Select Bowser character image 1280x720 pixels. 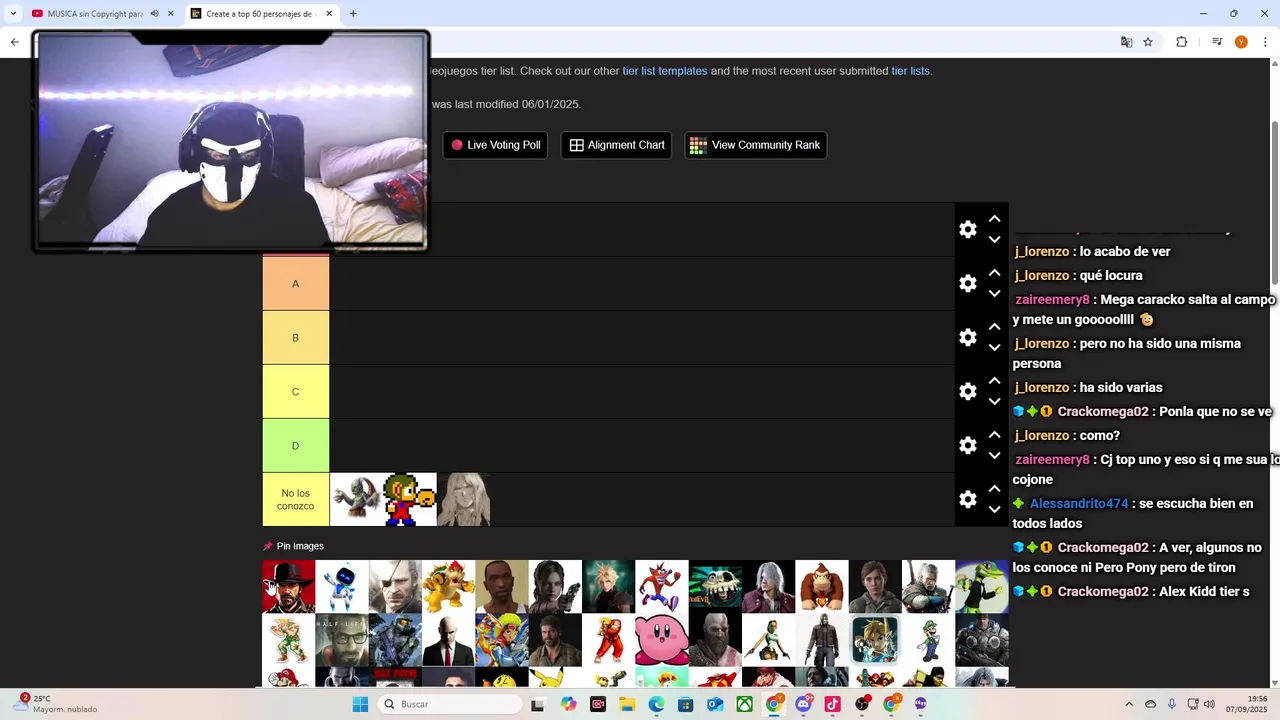(x=448, y=587)
